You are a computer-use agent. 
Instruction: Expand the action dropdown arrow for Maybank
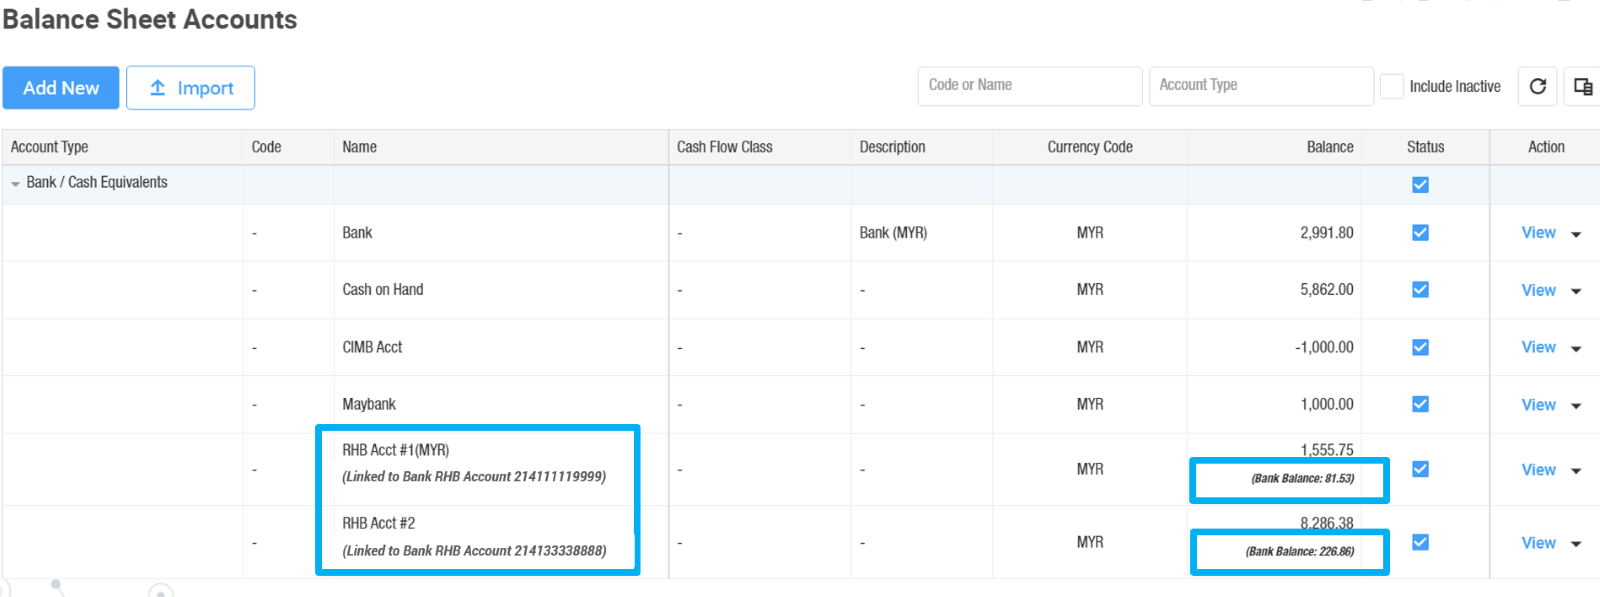(1576, 407)
